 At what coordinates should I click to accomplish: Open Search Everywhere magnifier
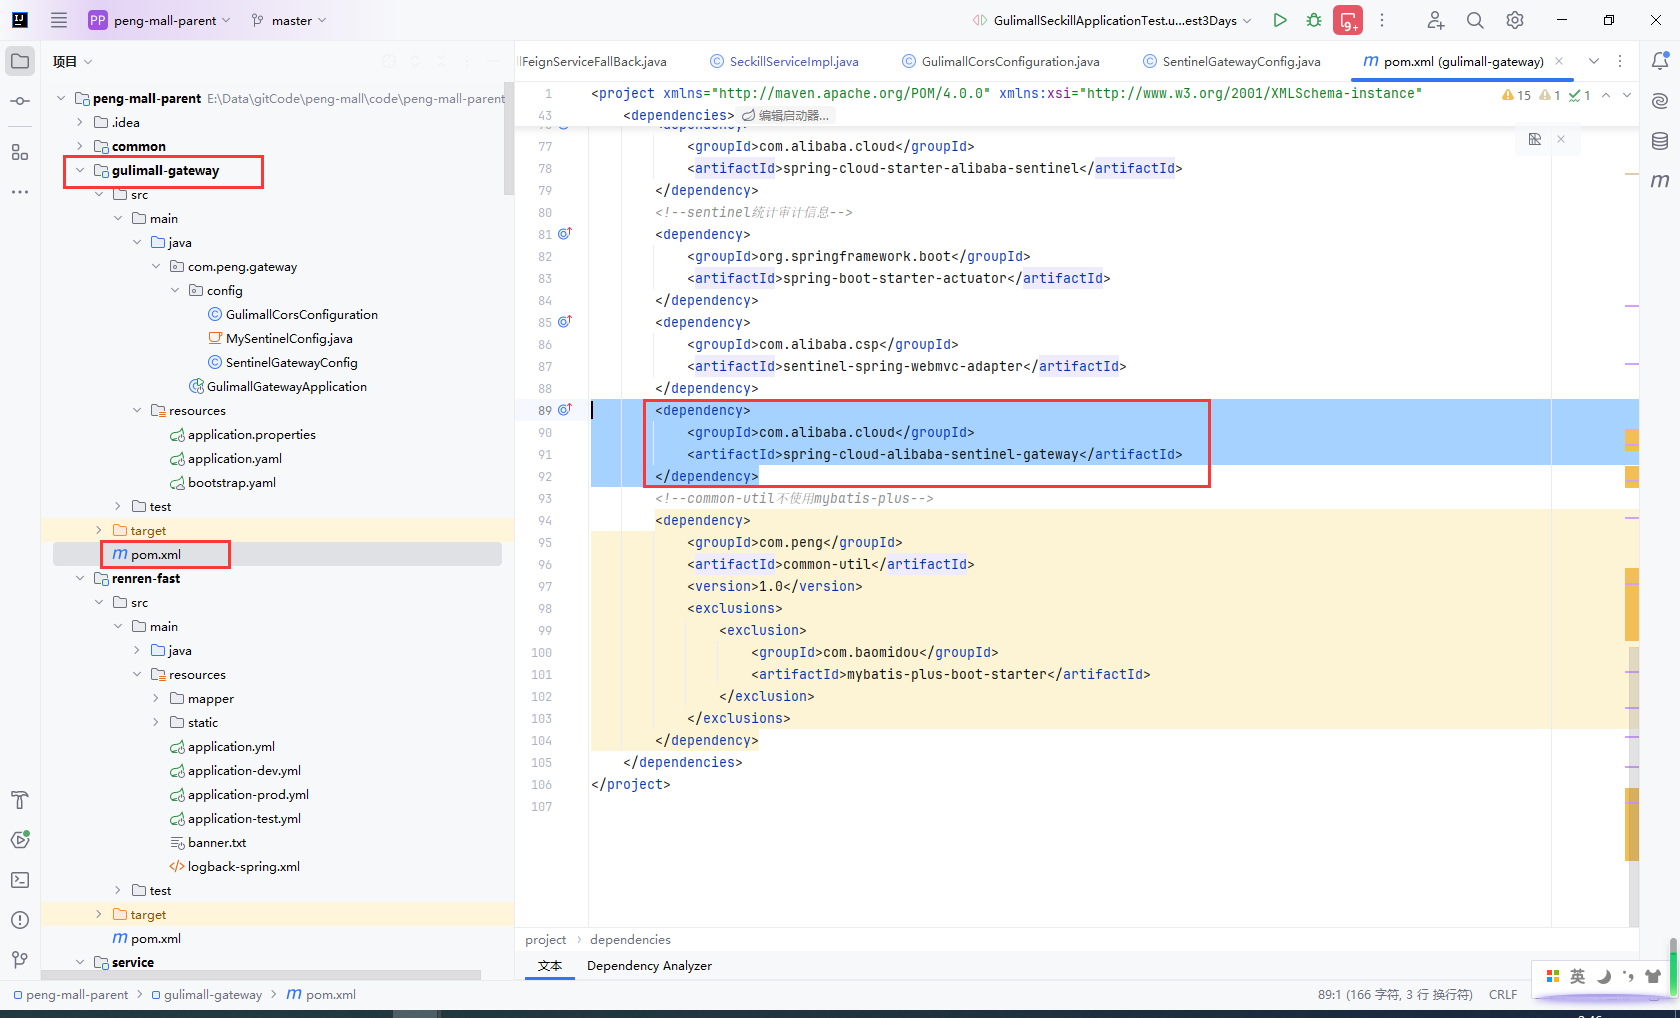[x=1475, y=20]
